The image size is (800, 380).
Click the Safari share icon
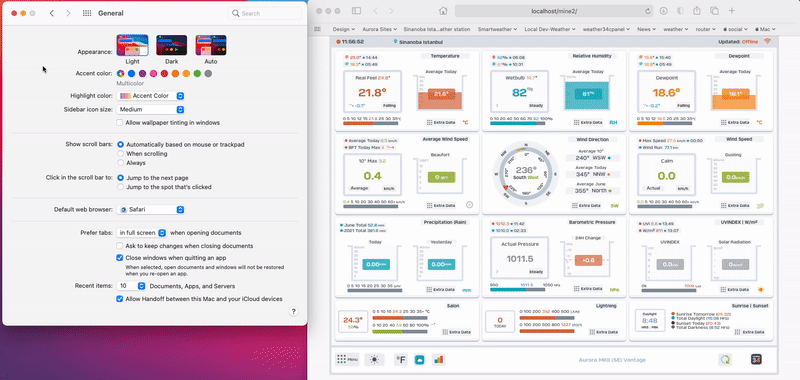coord(696,10)
